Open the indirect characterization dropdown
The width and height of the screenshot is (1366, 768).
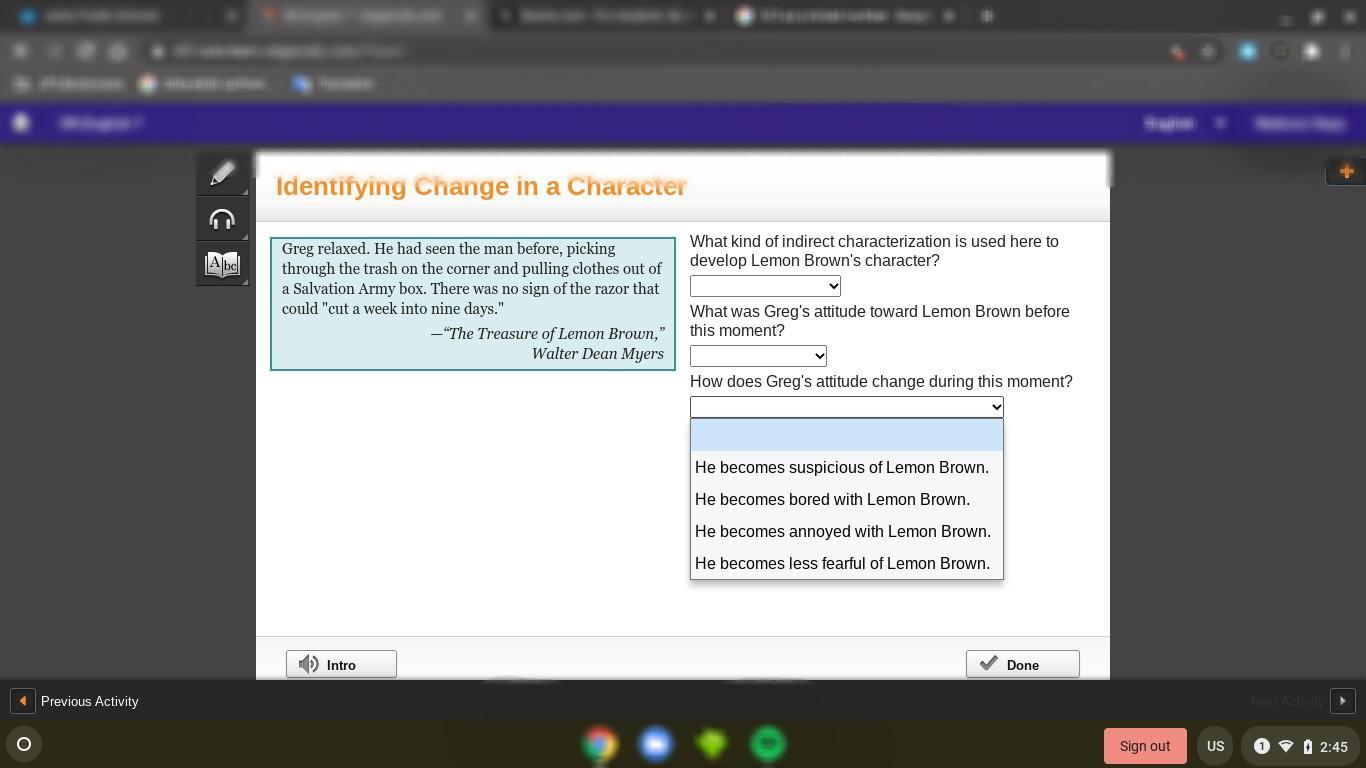[x=765, y=286]
